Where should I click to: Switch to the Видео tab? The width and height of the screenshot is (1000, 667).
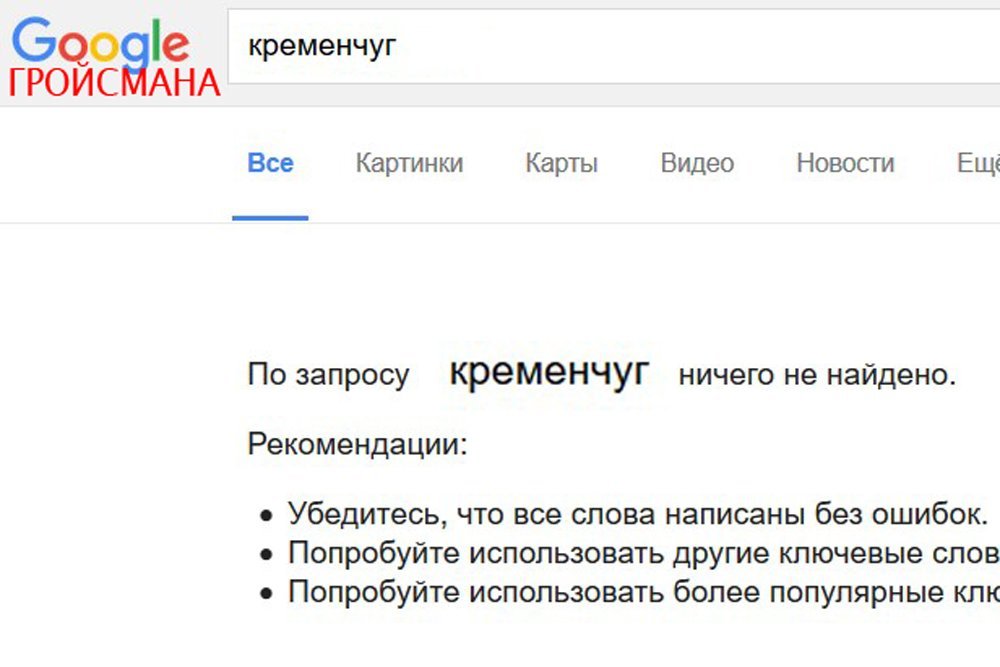(x=696, y=163)
